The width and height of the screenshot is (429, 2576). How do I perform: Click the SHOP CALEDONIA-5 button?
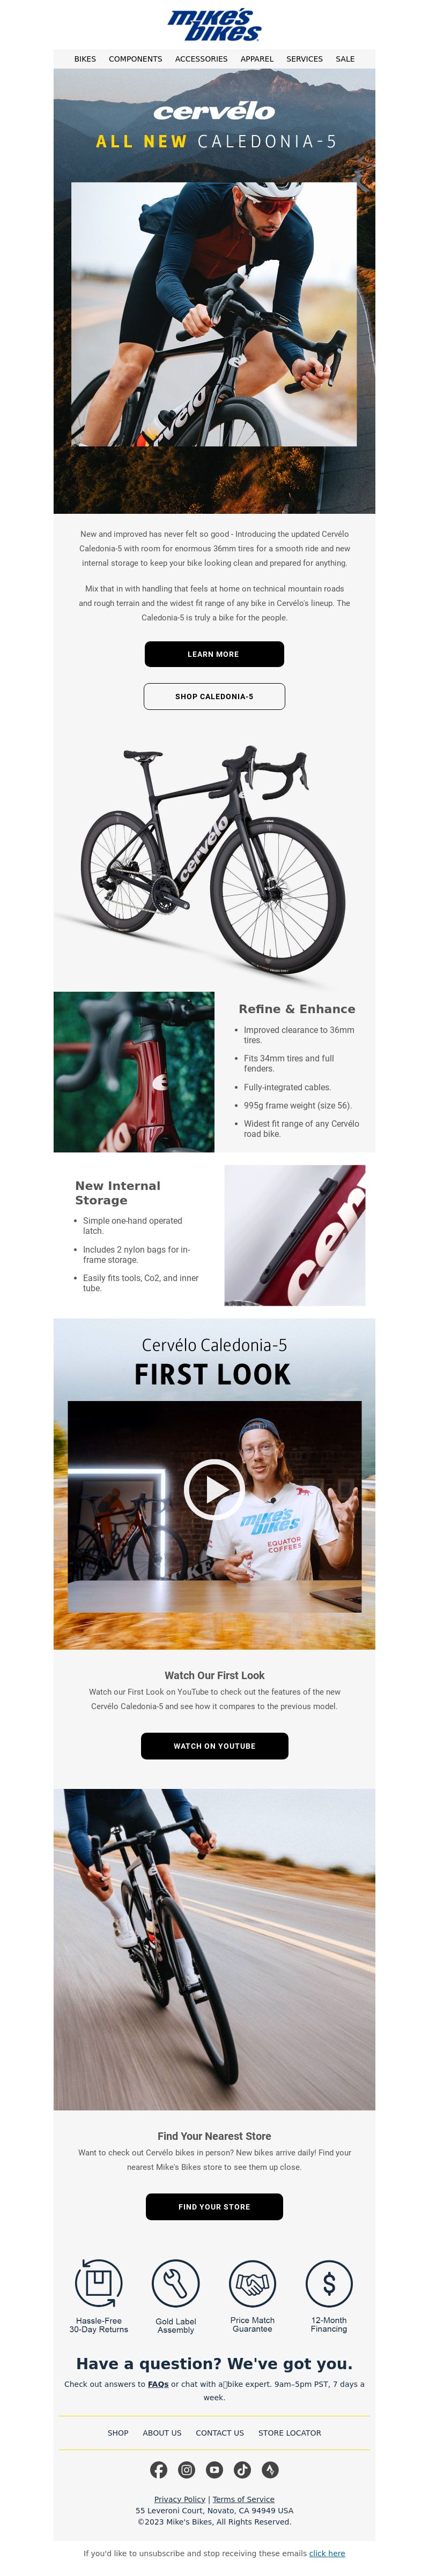tap(214, 696)
